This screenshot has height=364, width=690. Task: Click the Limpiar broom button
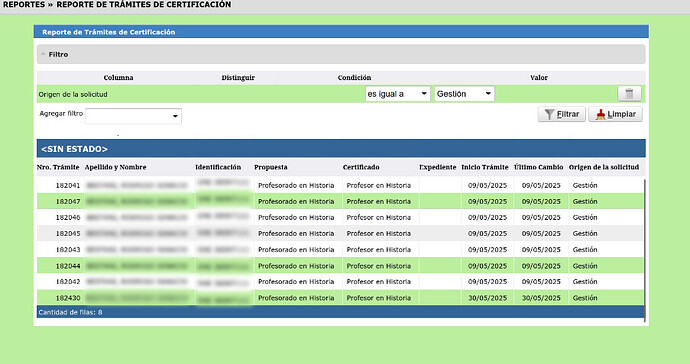616,114
